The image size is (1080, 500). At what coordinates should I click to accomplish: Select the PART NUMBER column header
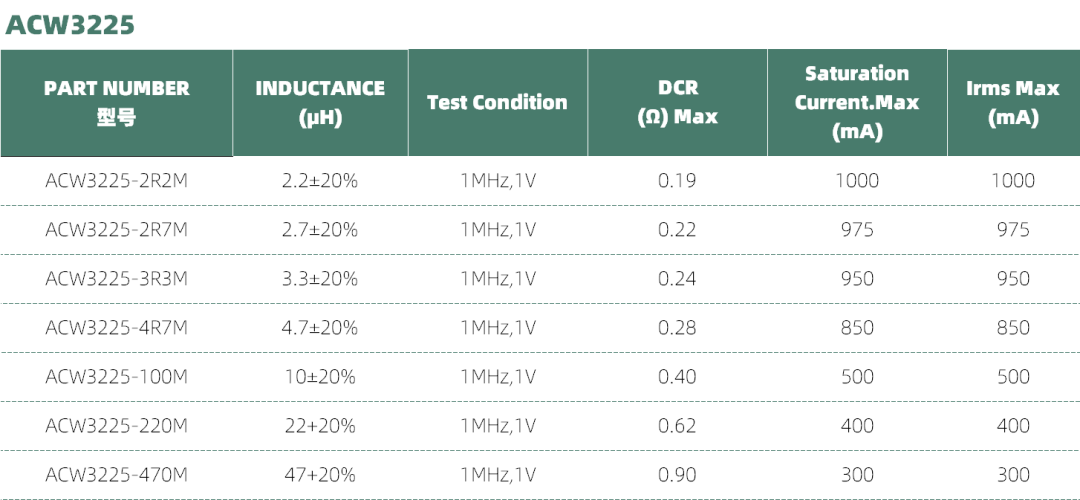pyautogui.click(x=116, y=102)
